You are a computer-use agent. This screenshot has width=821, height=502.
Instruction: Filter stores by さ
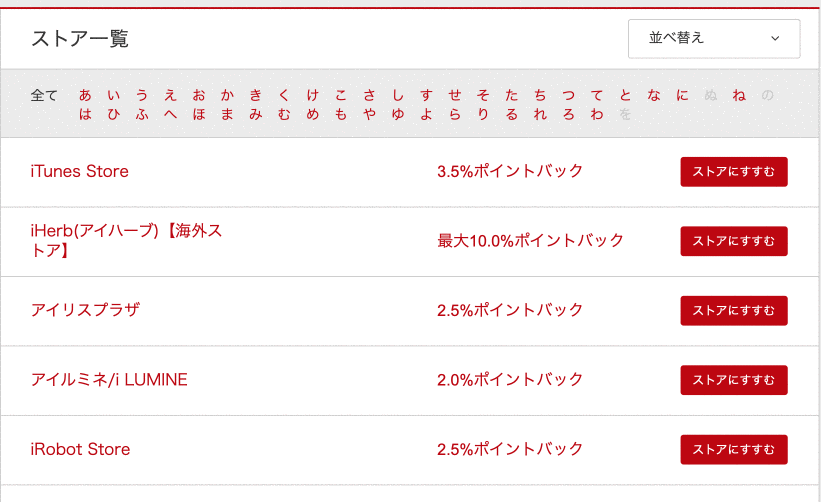coord(369,95)
